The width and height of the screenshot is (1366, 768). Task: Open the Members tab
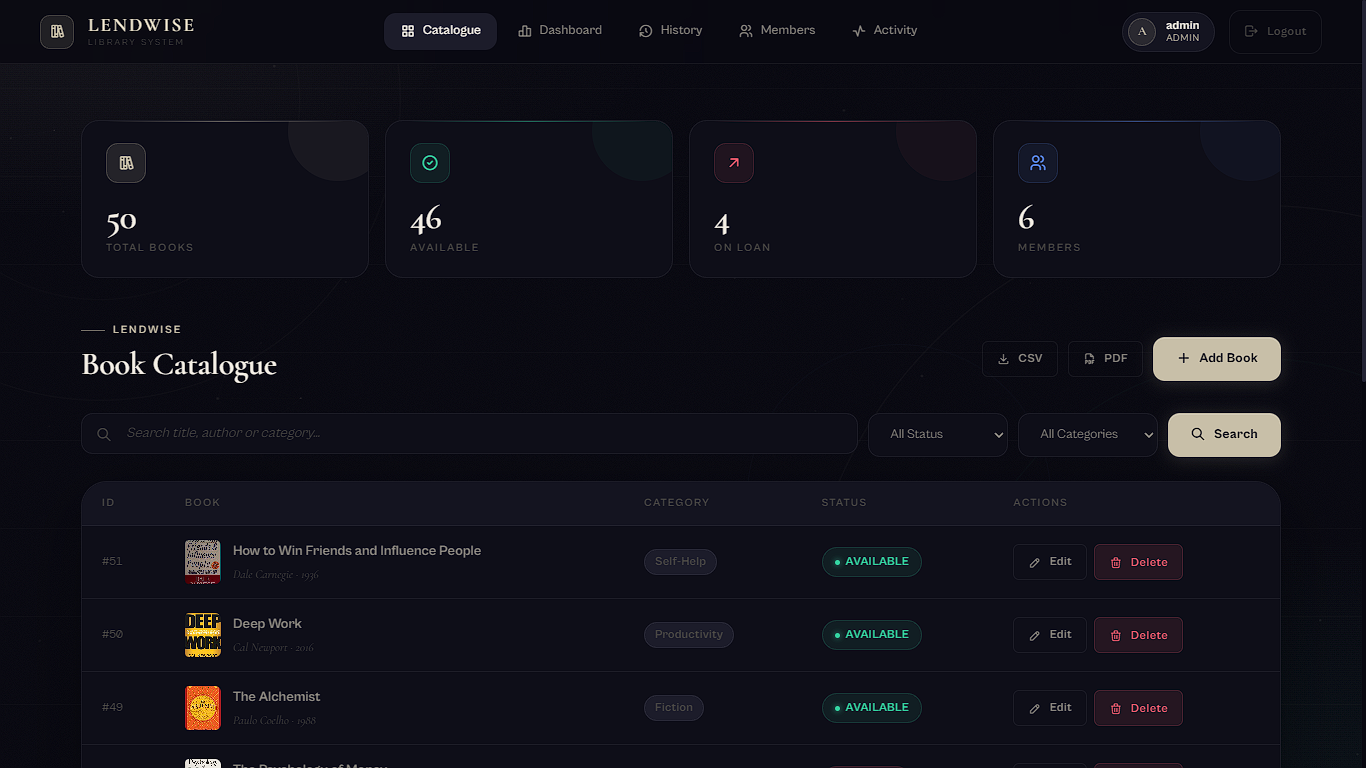[777, 31]
